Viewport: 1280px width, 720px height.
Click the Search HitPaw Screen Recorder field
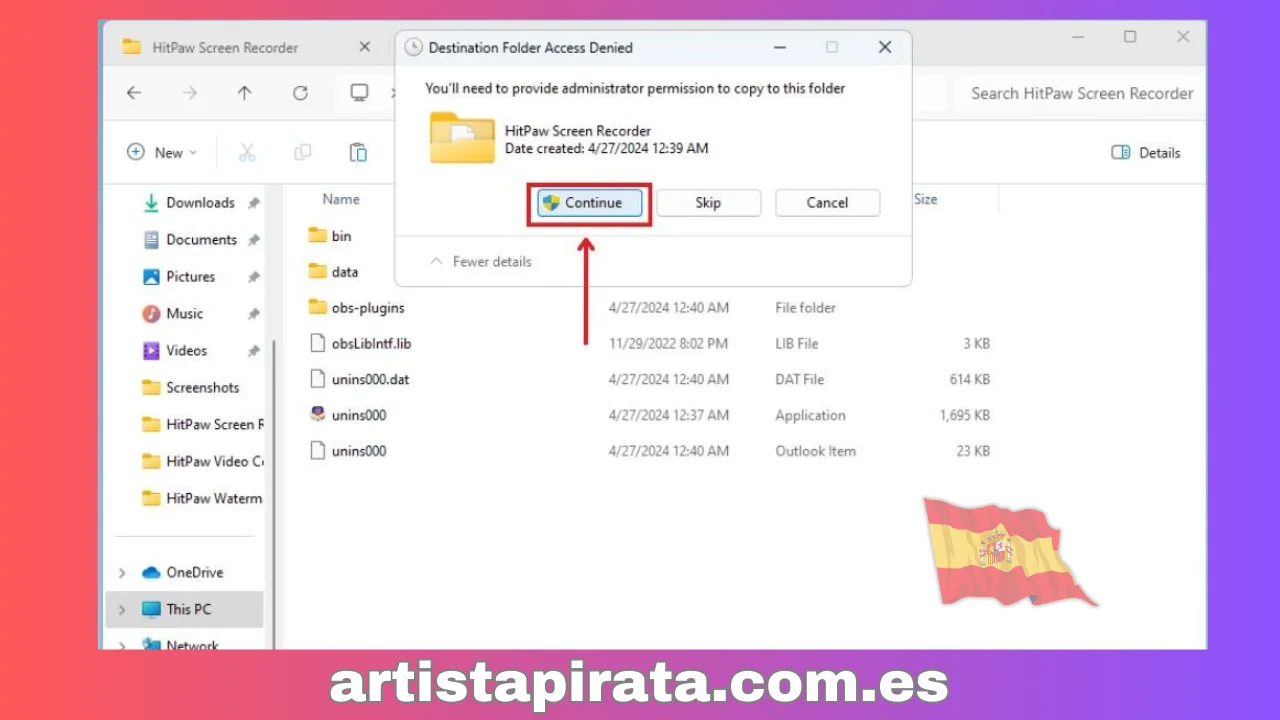1080,94
